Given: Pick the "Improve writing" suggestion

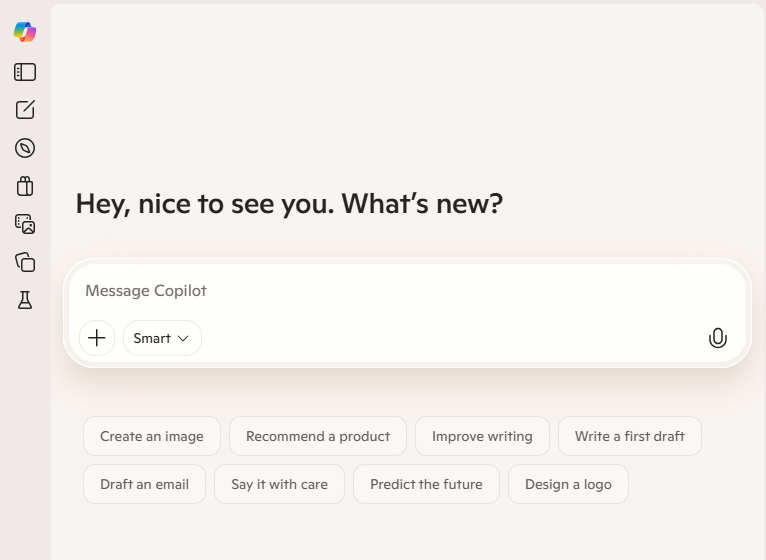Looking at the screenshot, I should 482,436.
